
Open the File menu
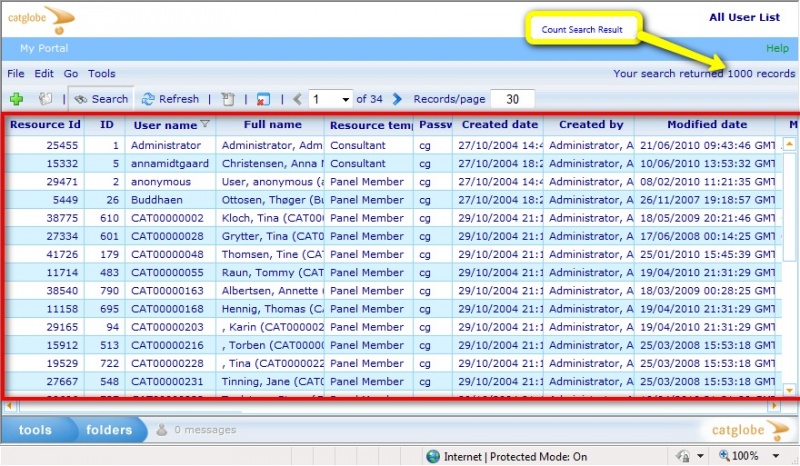click(16, 74)
